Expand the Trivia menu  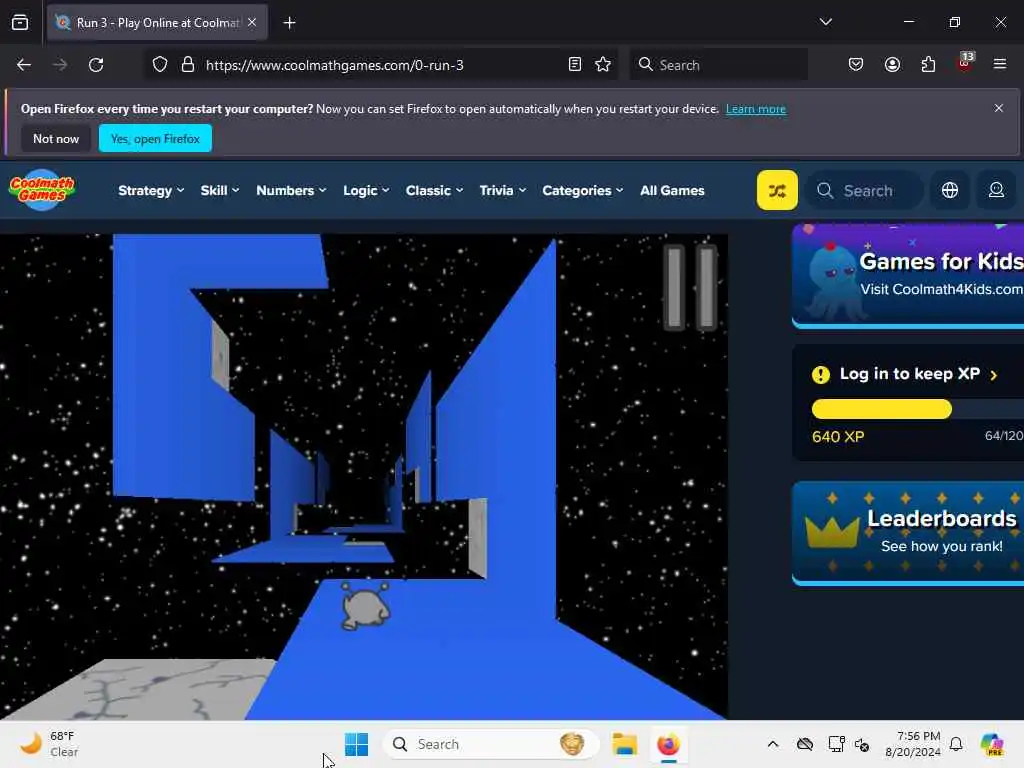(x=502, y=190)
